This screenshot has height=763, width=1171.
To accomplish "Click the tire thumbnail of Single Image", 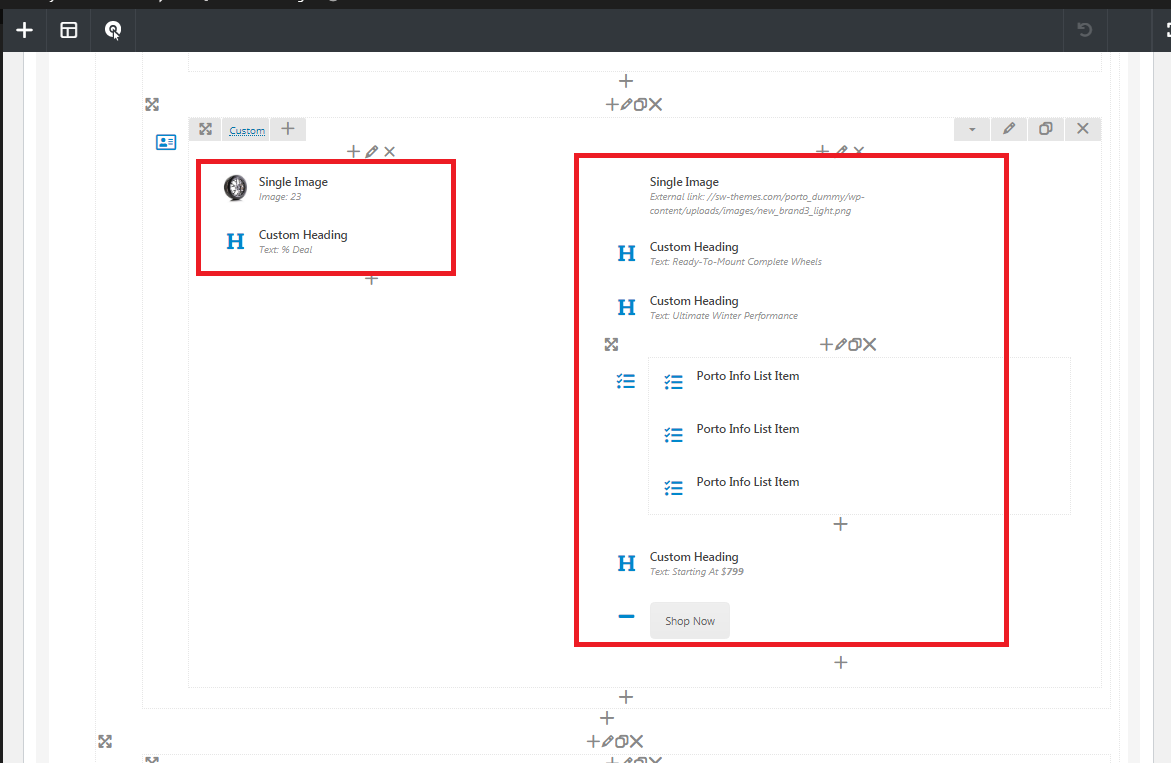I will [235, 187].
